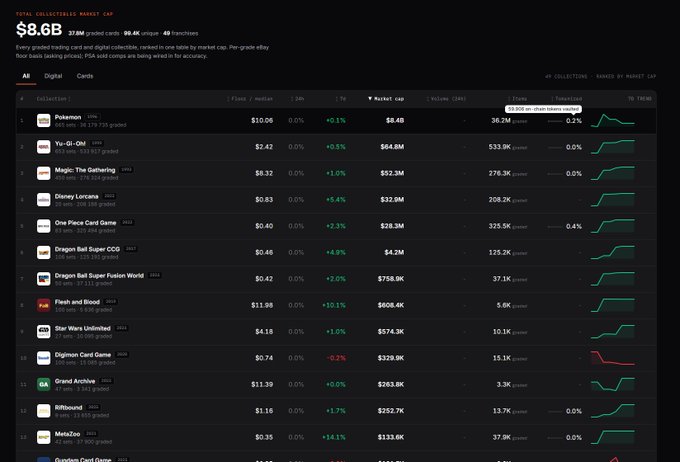Switch to the Digital tab
Image resolution: width=680 pixels, height=462 pixels.
pyautogui.click(x=53, y=76)
